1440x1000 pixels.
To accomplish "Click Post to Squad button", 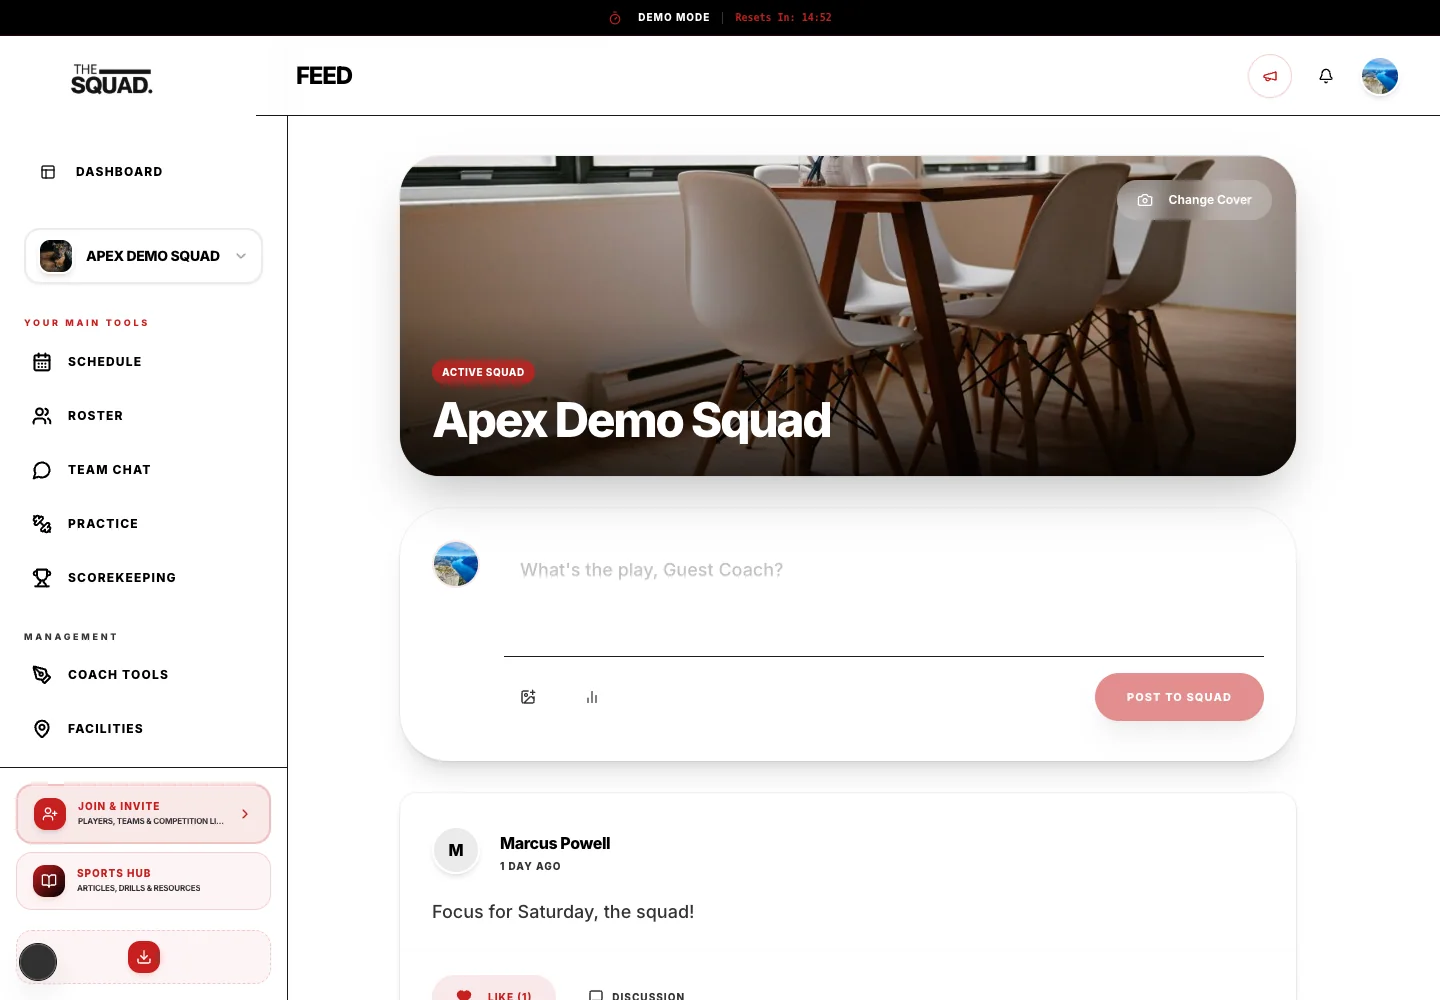I will pos(1179,697).
